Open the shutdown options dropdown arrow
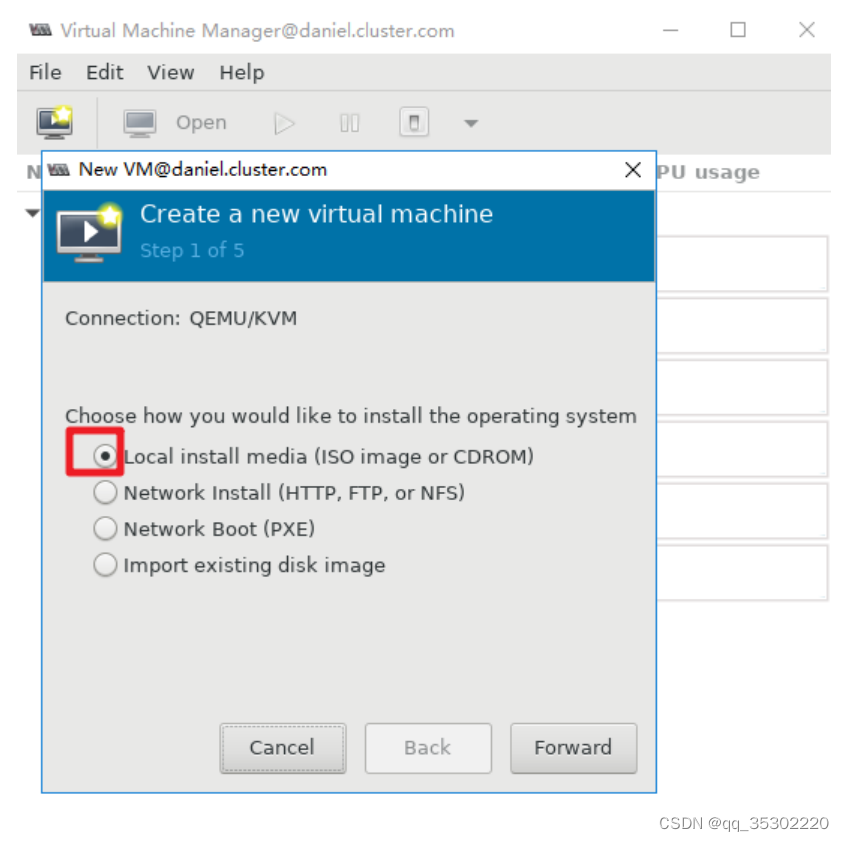844x841 pixels. coord(471,123)
